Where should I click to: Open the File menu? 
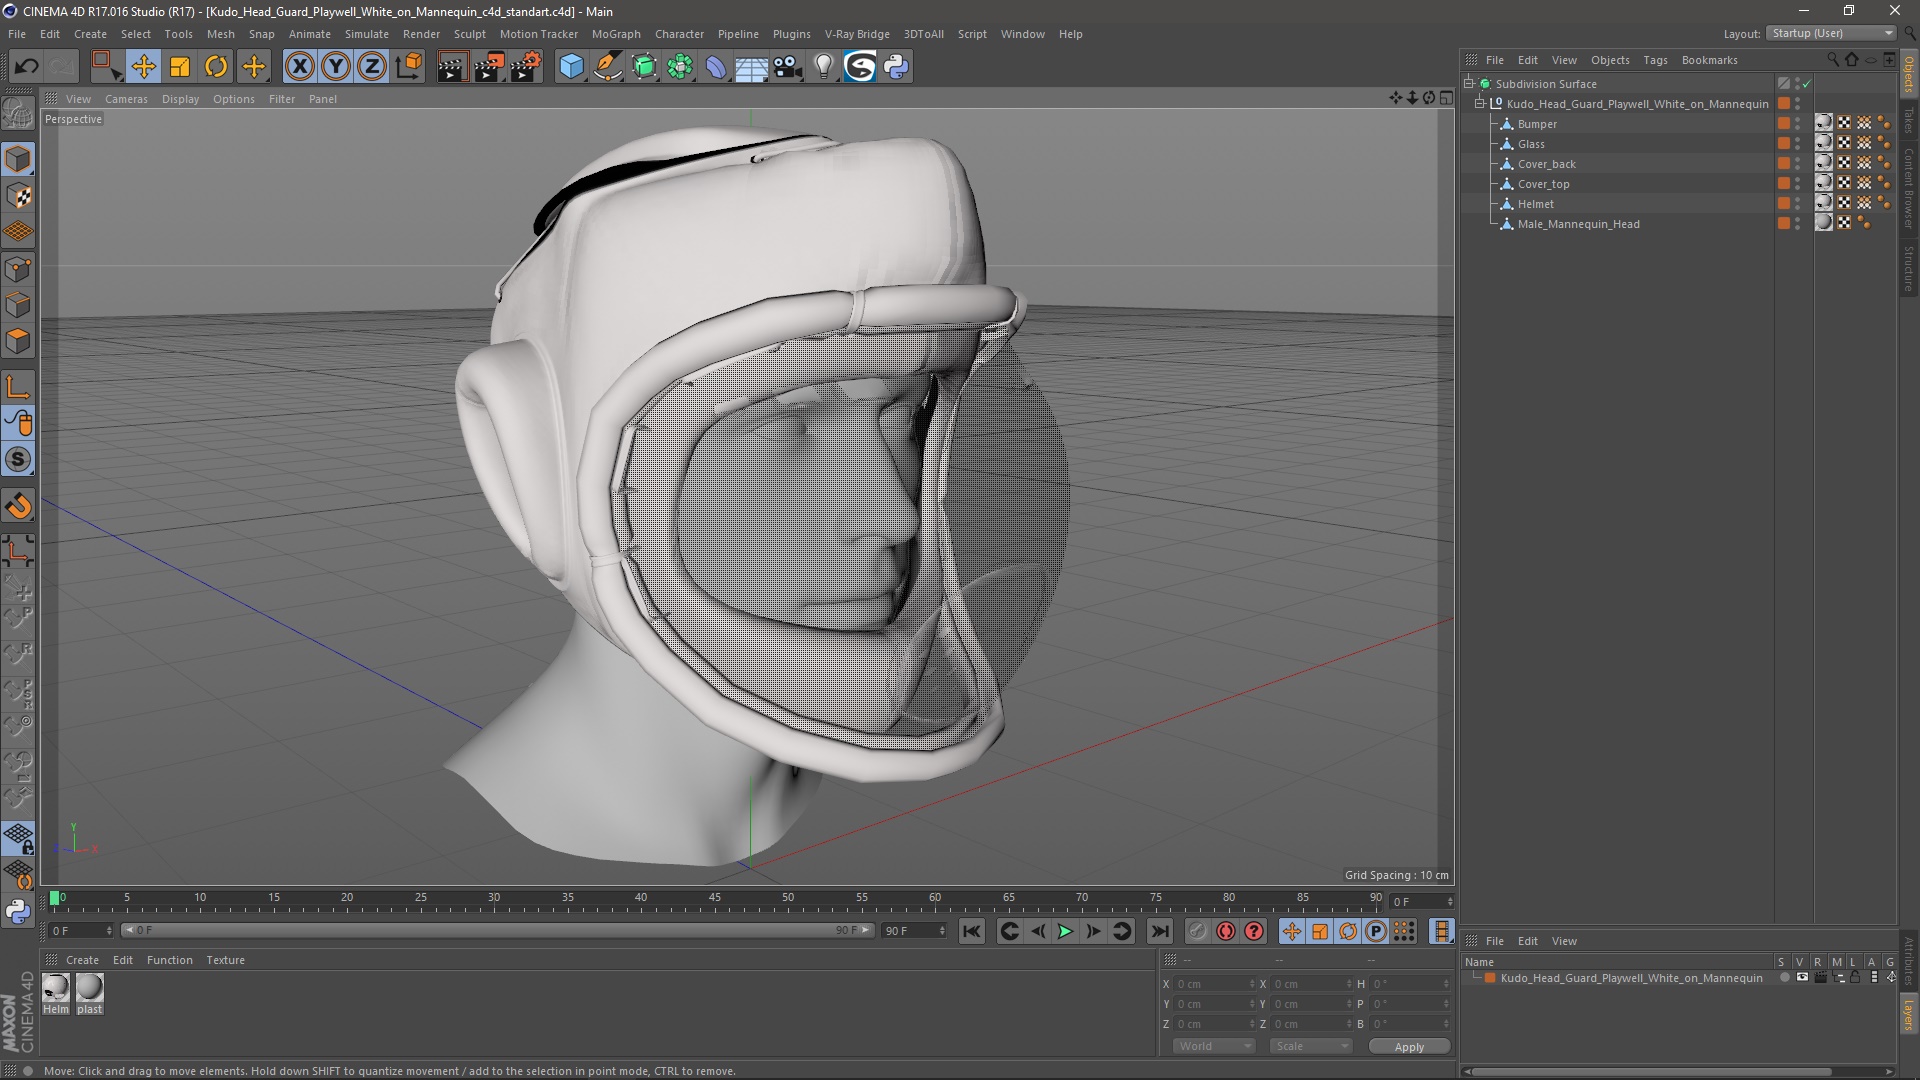coord(17,34)
